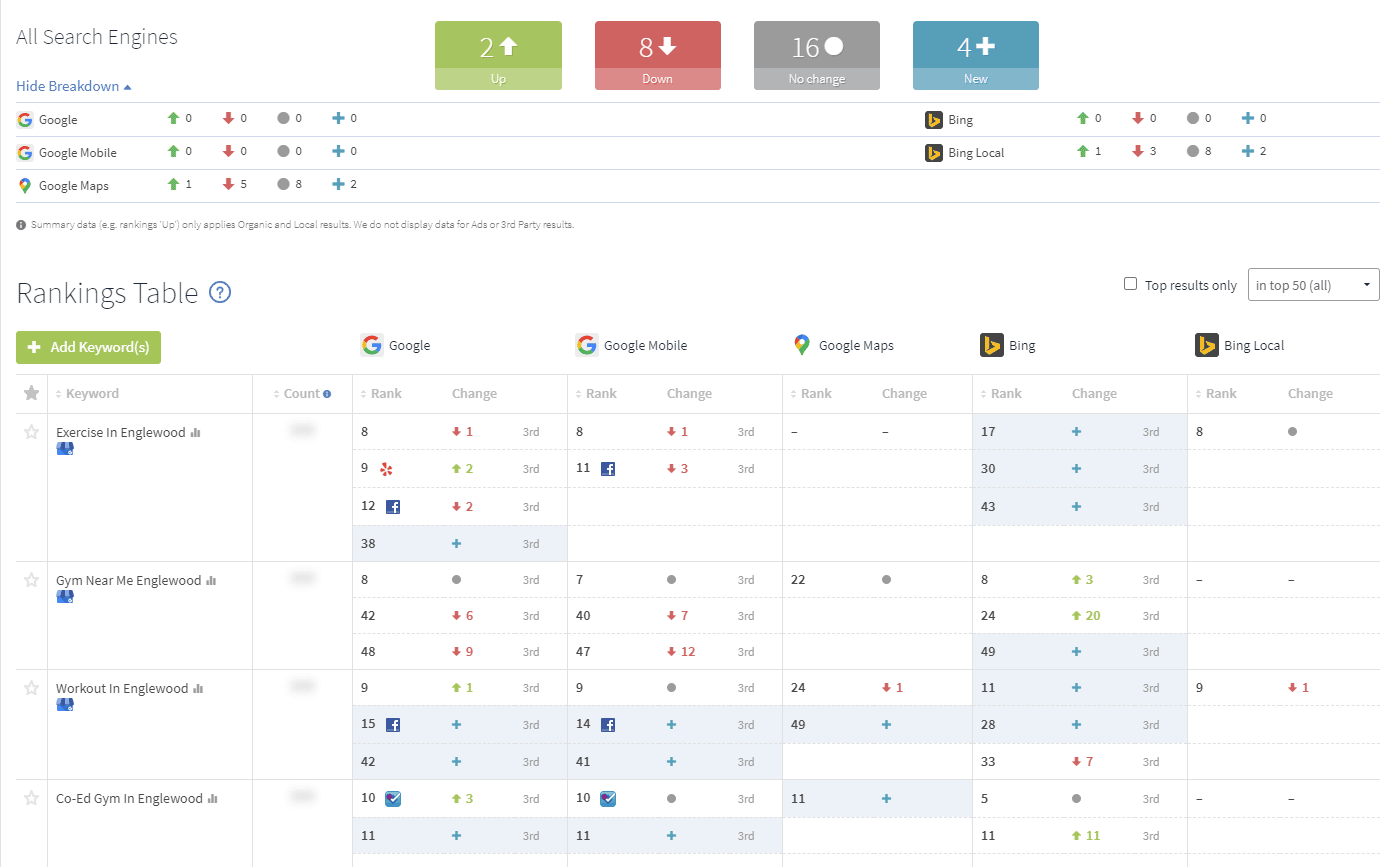Click the green Up summary tile
Viewport: 1394px width, 867px height.
click(498, 56)
